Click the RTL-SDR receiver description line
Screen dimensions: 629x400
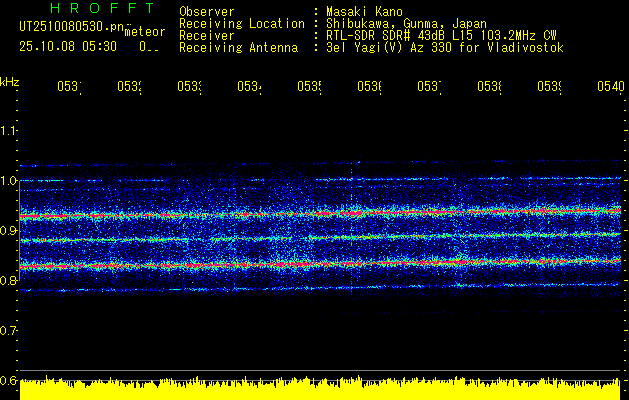pos(441,36)
